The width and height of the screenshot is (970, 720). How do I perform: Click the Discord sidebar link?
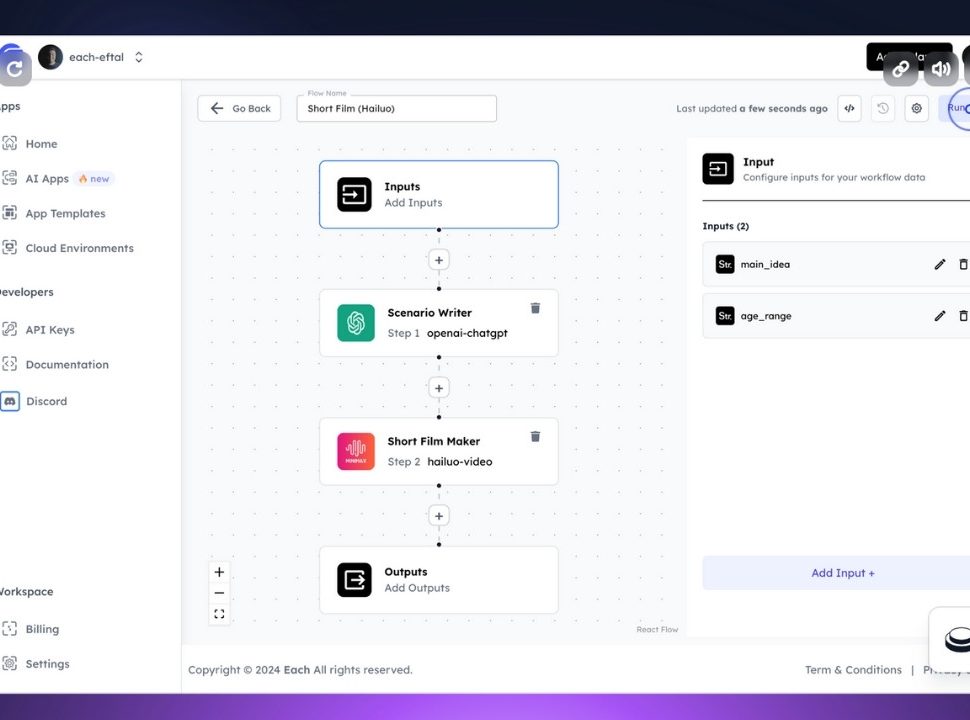(46, 401)
